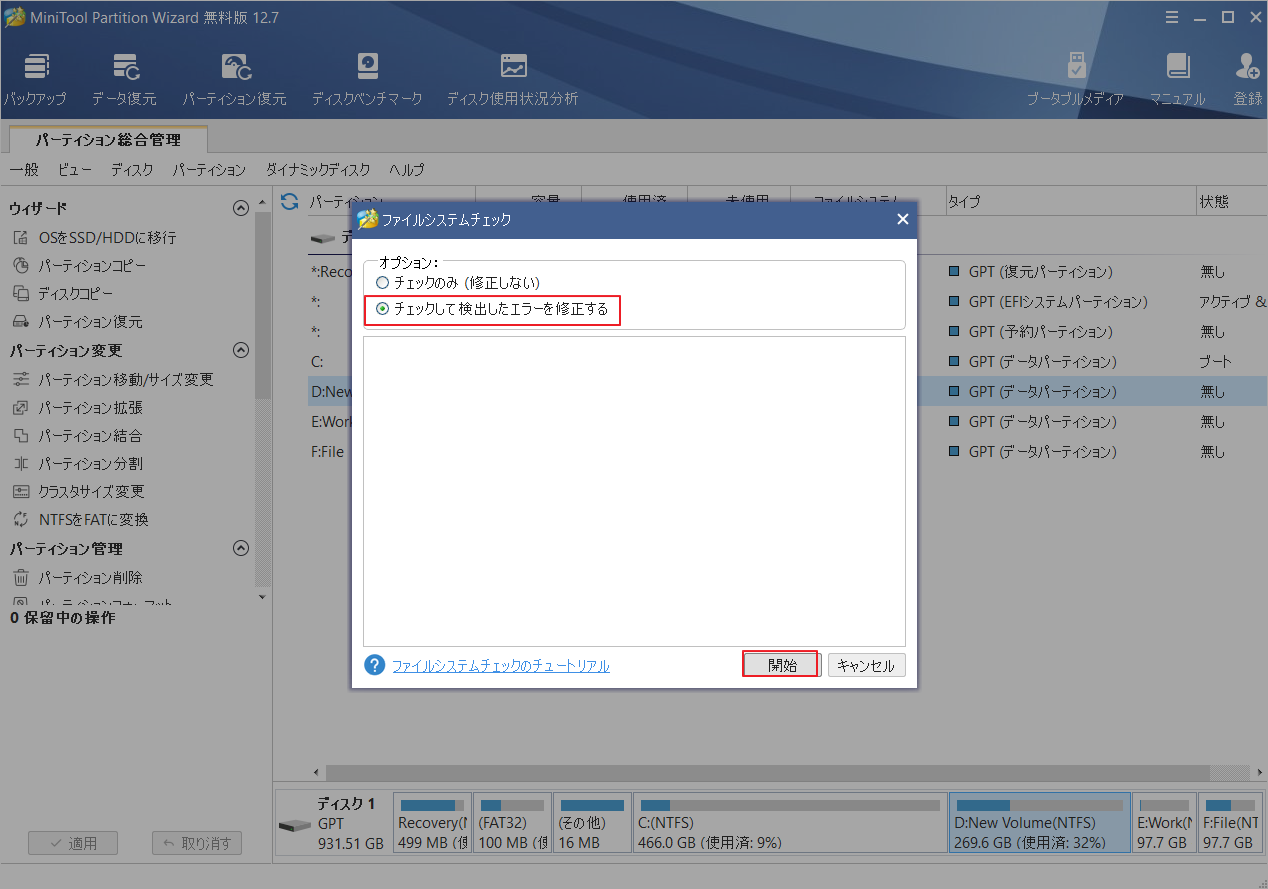This screenshot has height=889, width=1268.
Task: Open パーティション復元 (Partition Recovery)
Action: [235, 77]
